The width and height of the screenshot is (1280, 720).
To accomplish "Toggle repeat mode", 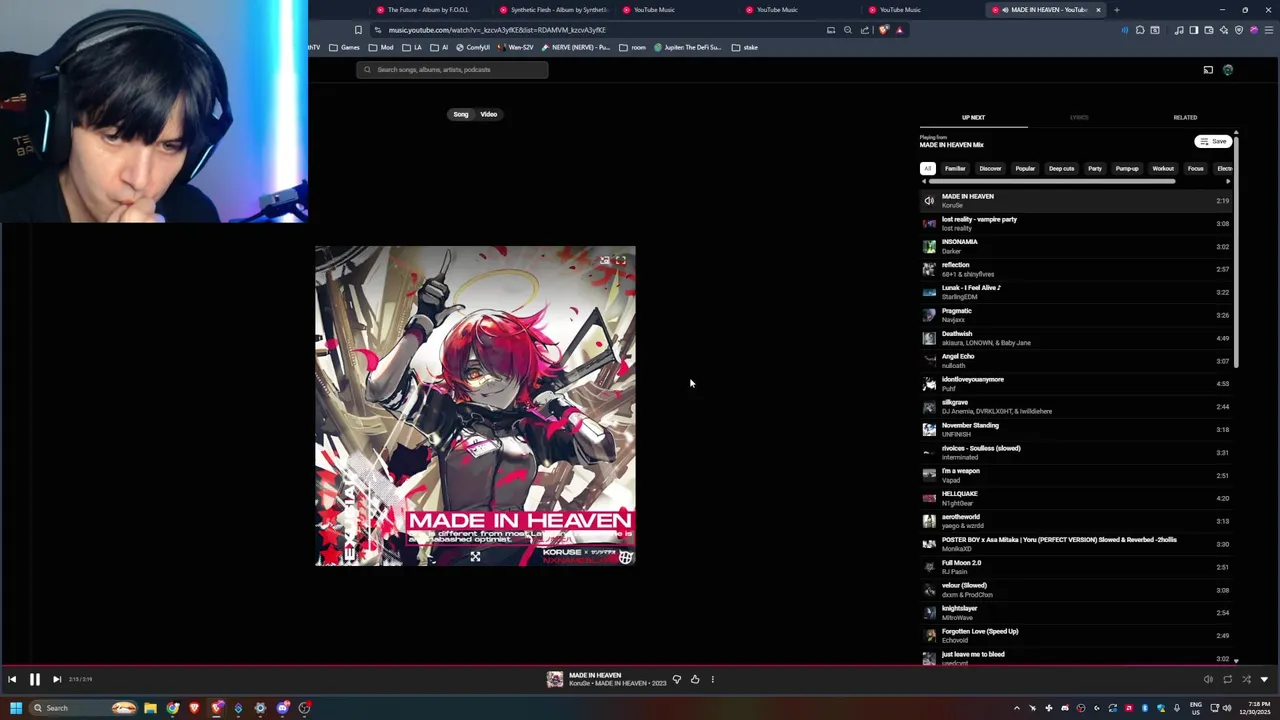I will click(1227, 679).
